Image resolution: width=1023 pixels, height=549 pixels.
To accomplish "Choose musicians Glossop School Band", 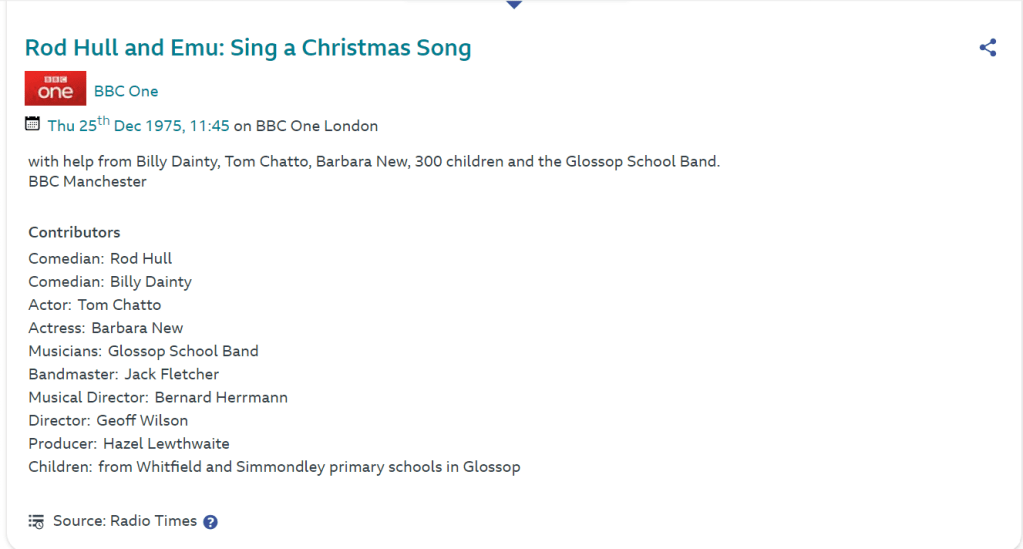I will (183, 351).
